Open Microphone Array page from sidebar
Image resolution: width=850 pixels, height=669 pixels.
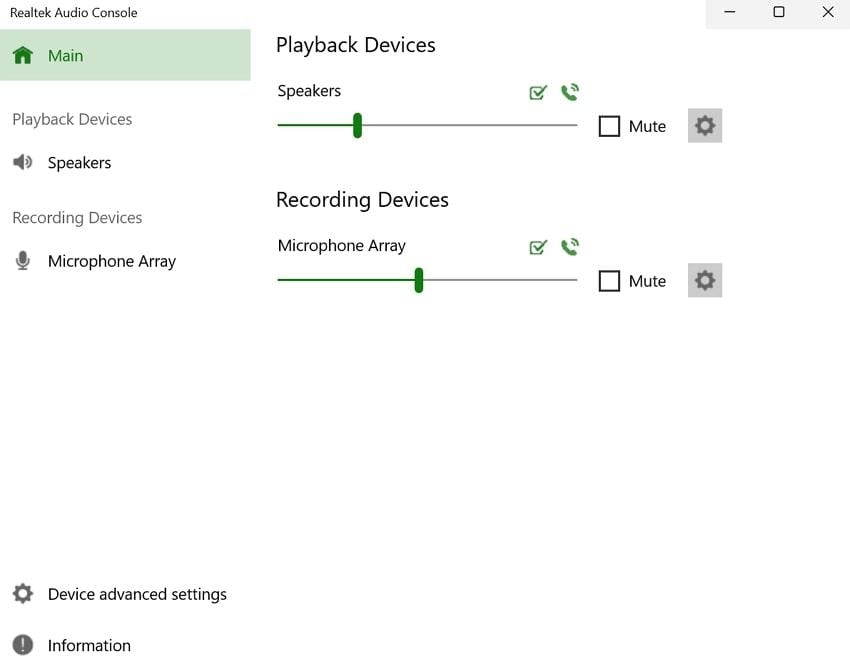(125, 261)
